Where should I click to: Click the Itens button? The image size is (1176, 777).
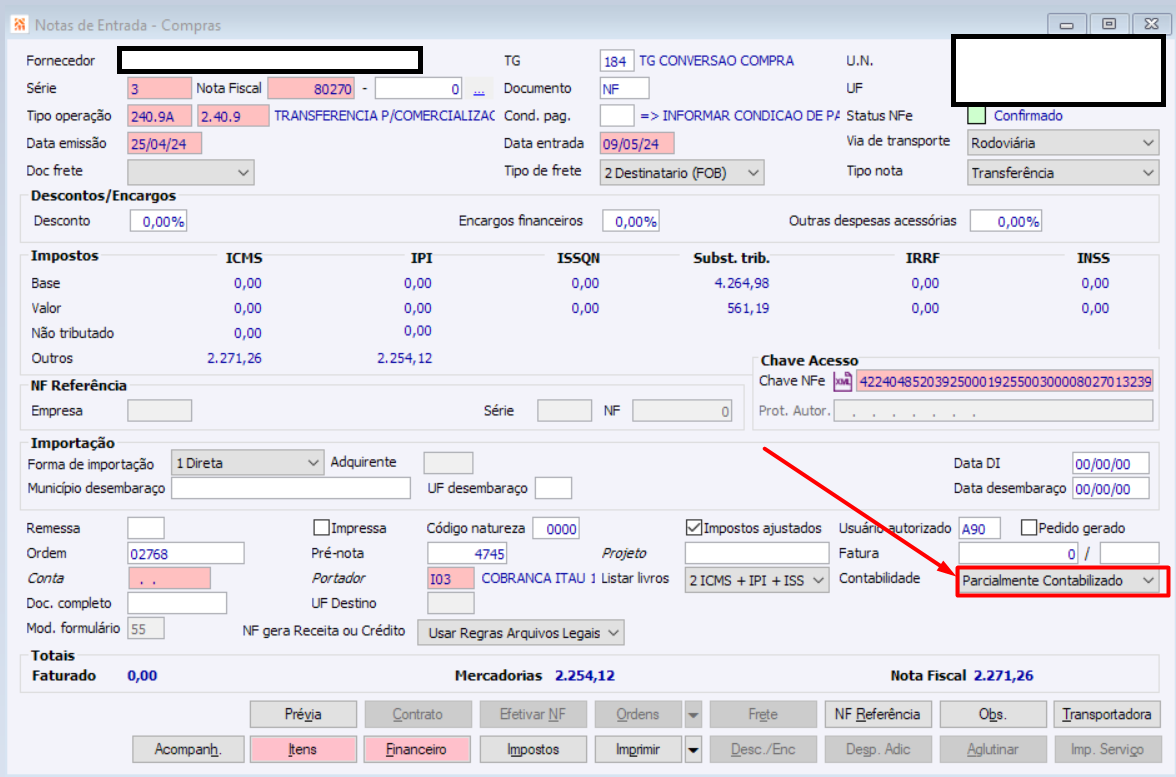(303, 749)
